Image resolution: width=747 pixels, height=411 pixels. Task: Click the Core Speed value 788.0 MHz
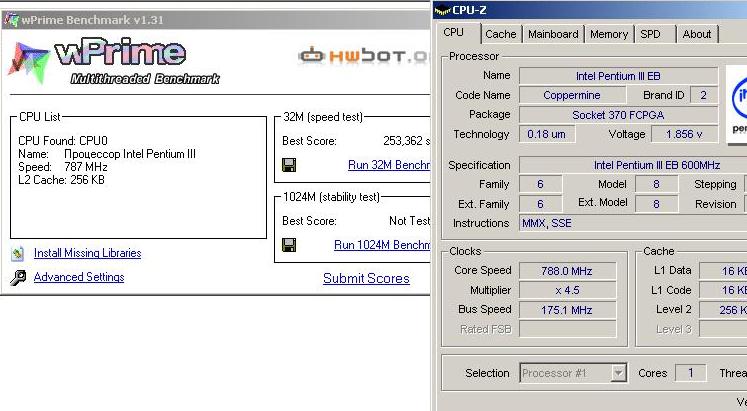tap(567, 271)
